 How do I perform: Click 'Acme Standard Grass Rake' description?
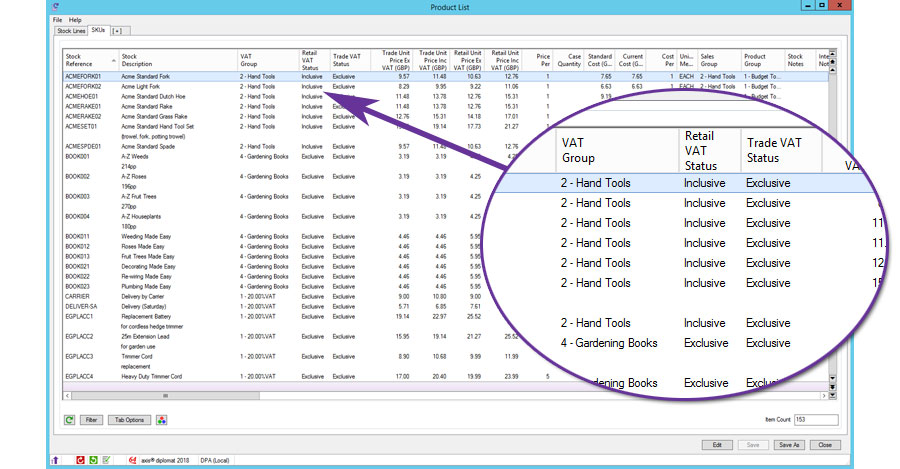click(154, 117)
